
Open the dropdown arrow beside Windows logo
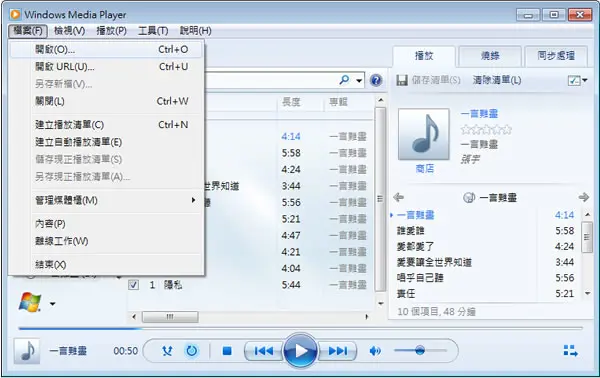(x=52, y=304)
